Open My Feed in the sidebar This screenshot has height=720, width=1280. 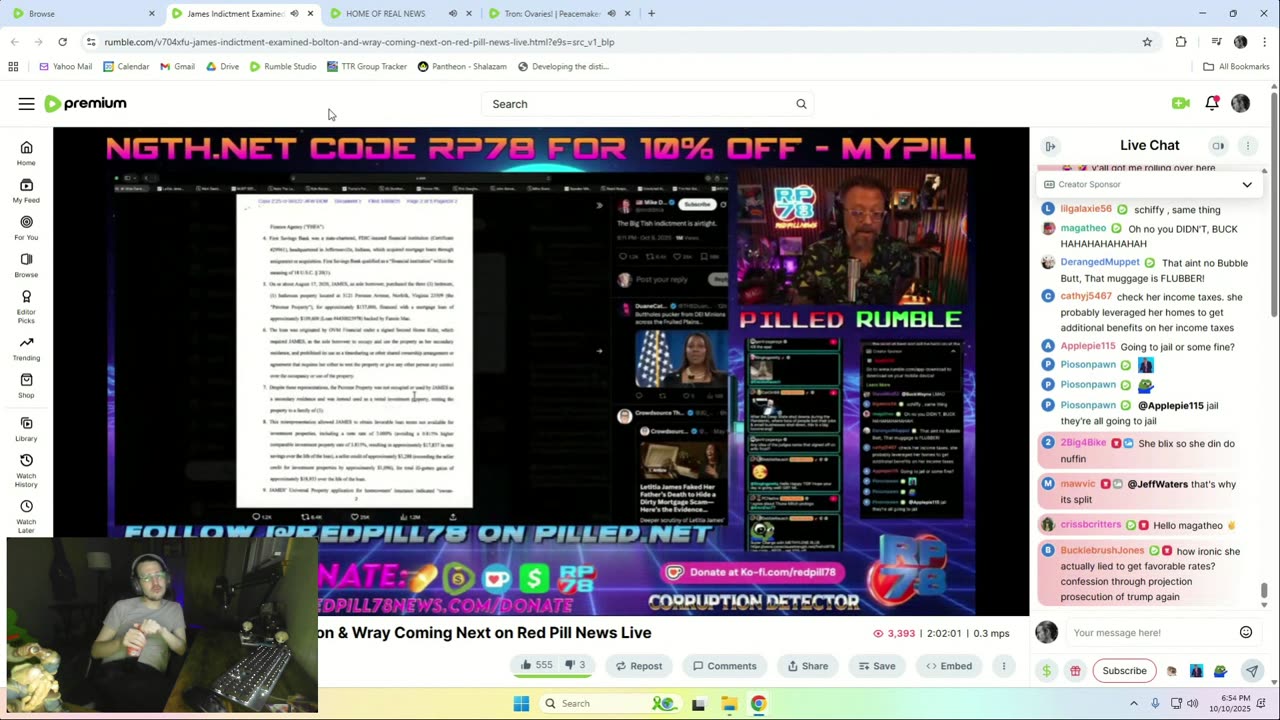tap(26, 190)
